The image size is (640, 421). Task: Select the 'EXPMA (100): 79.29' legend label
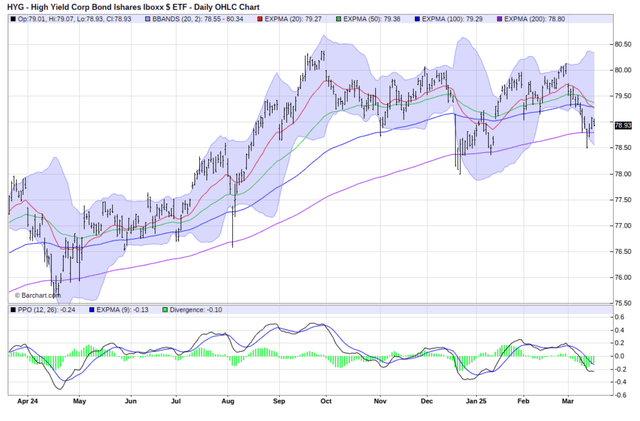pyautogui.click(x=452, y=19)
